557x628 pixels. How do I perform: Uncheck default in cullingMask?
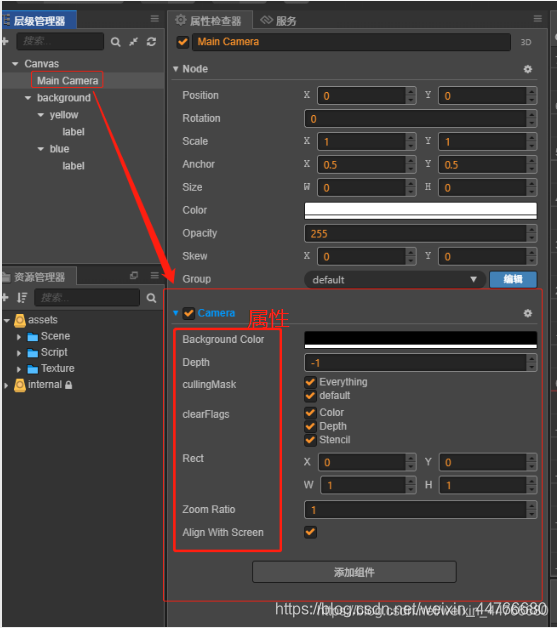point(310,396)
